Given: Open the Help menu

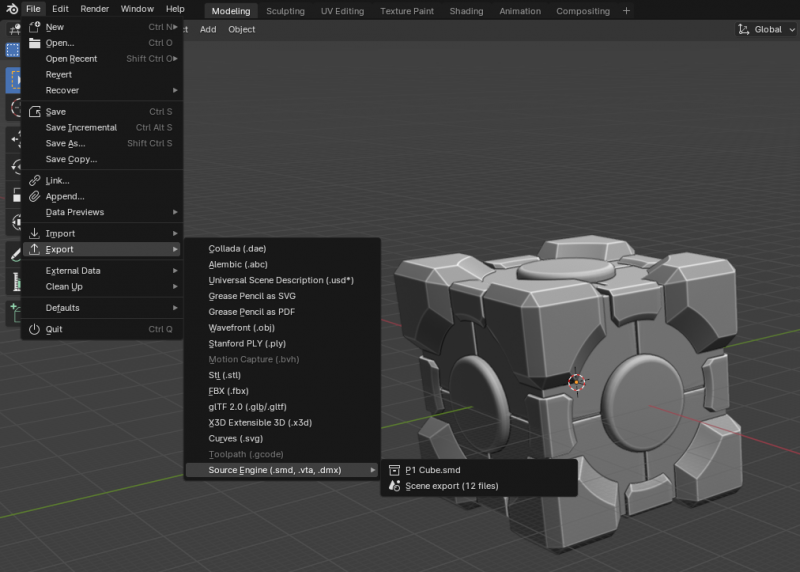Looking at the screenshot, I should (175, 9).
